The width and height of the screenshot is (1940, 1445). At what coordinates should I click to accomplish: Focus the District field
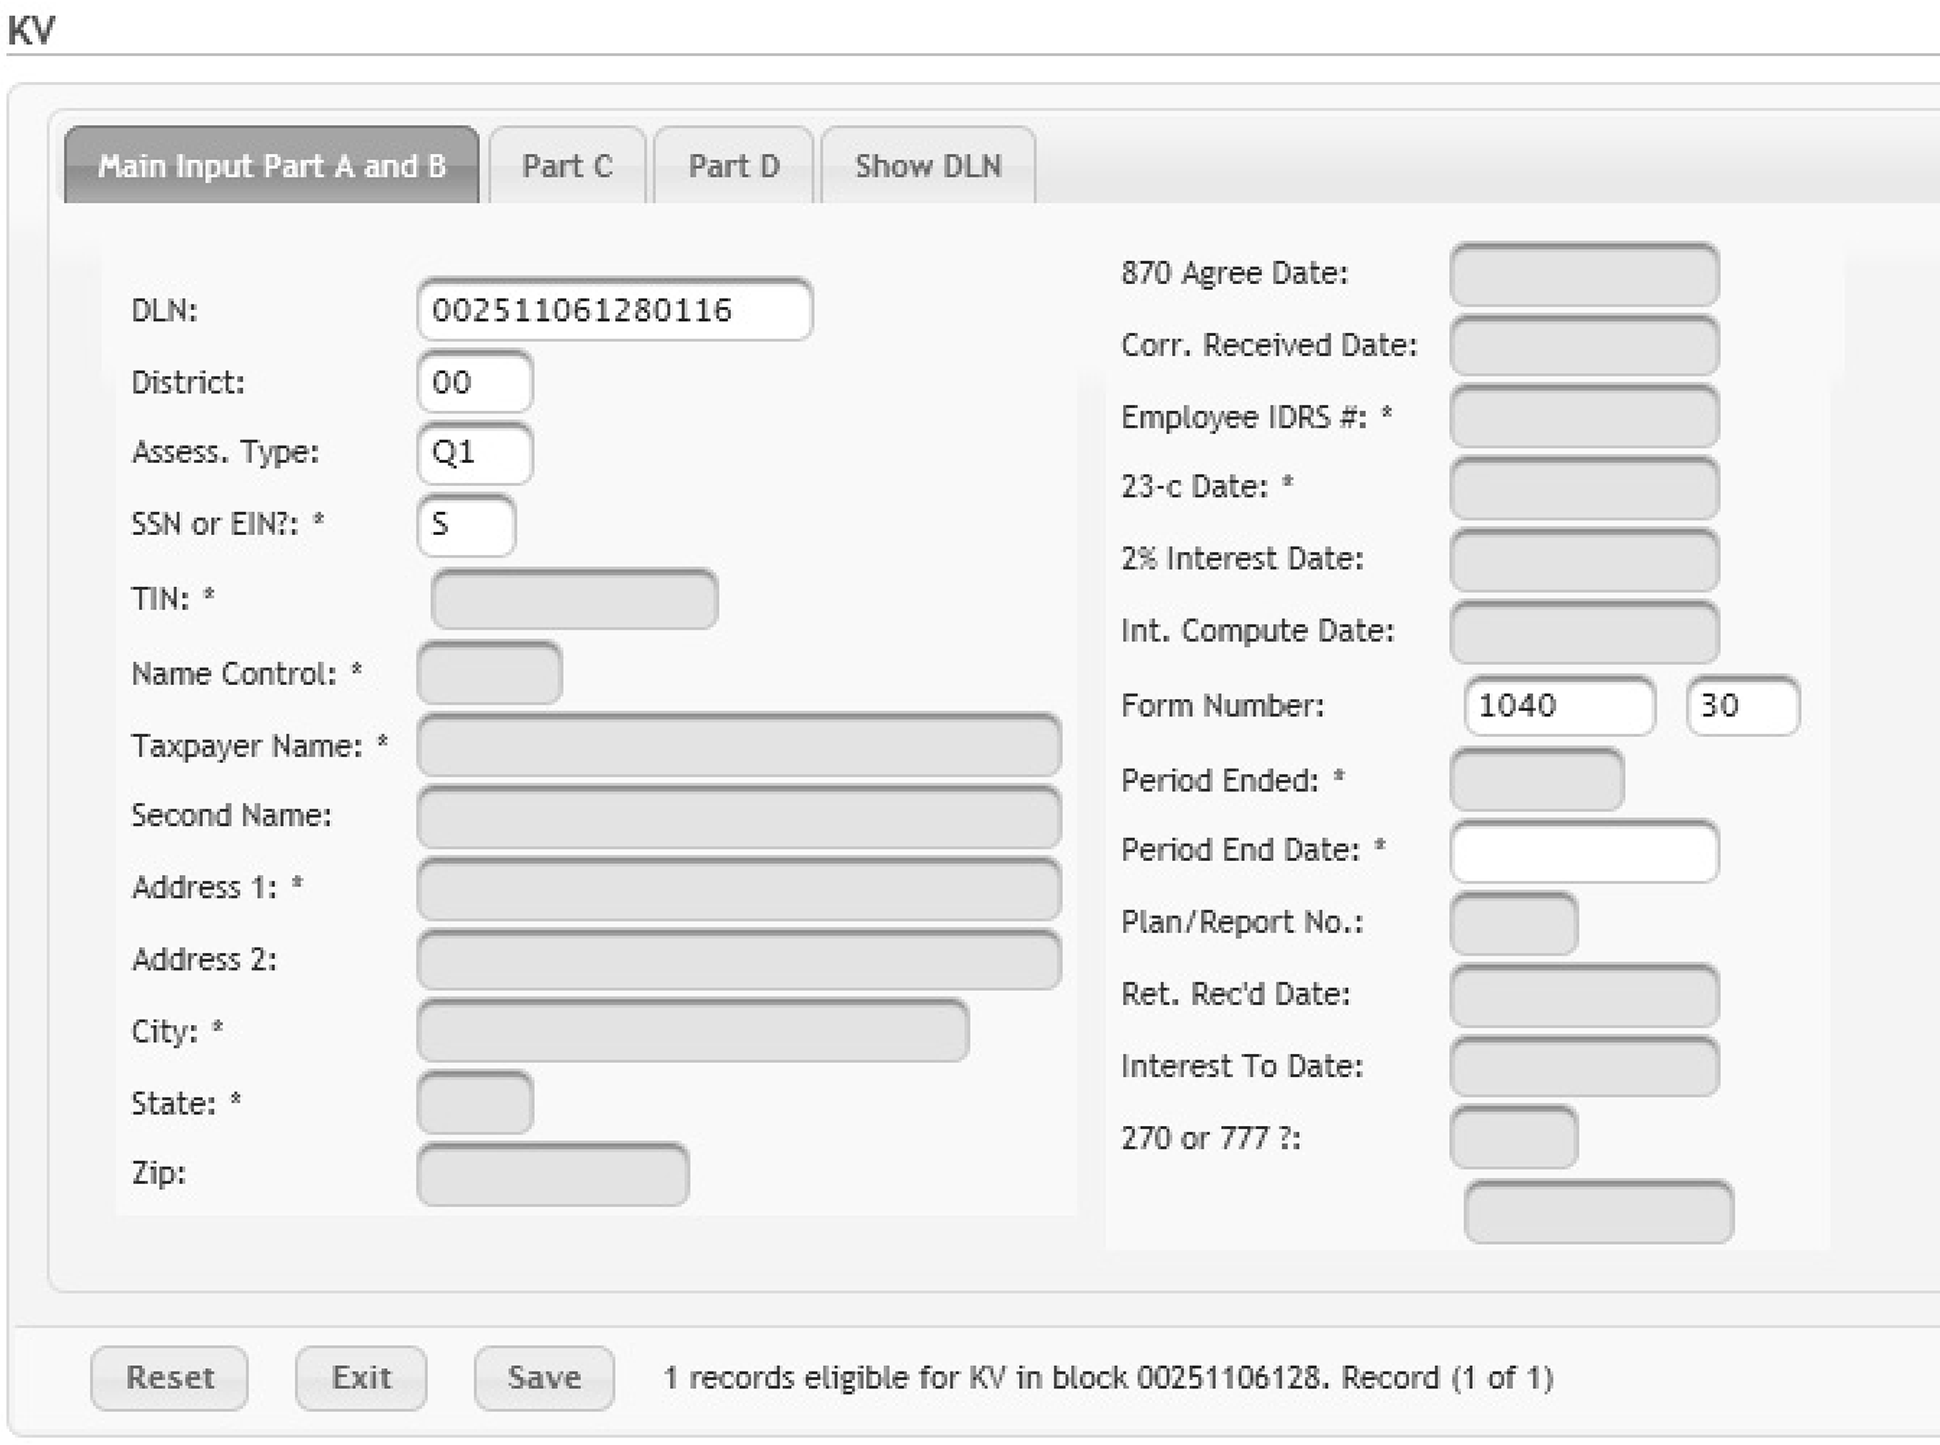474,382
